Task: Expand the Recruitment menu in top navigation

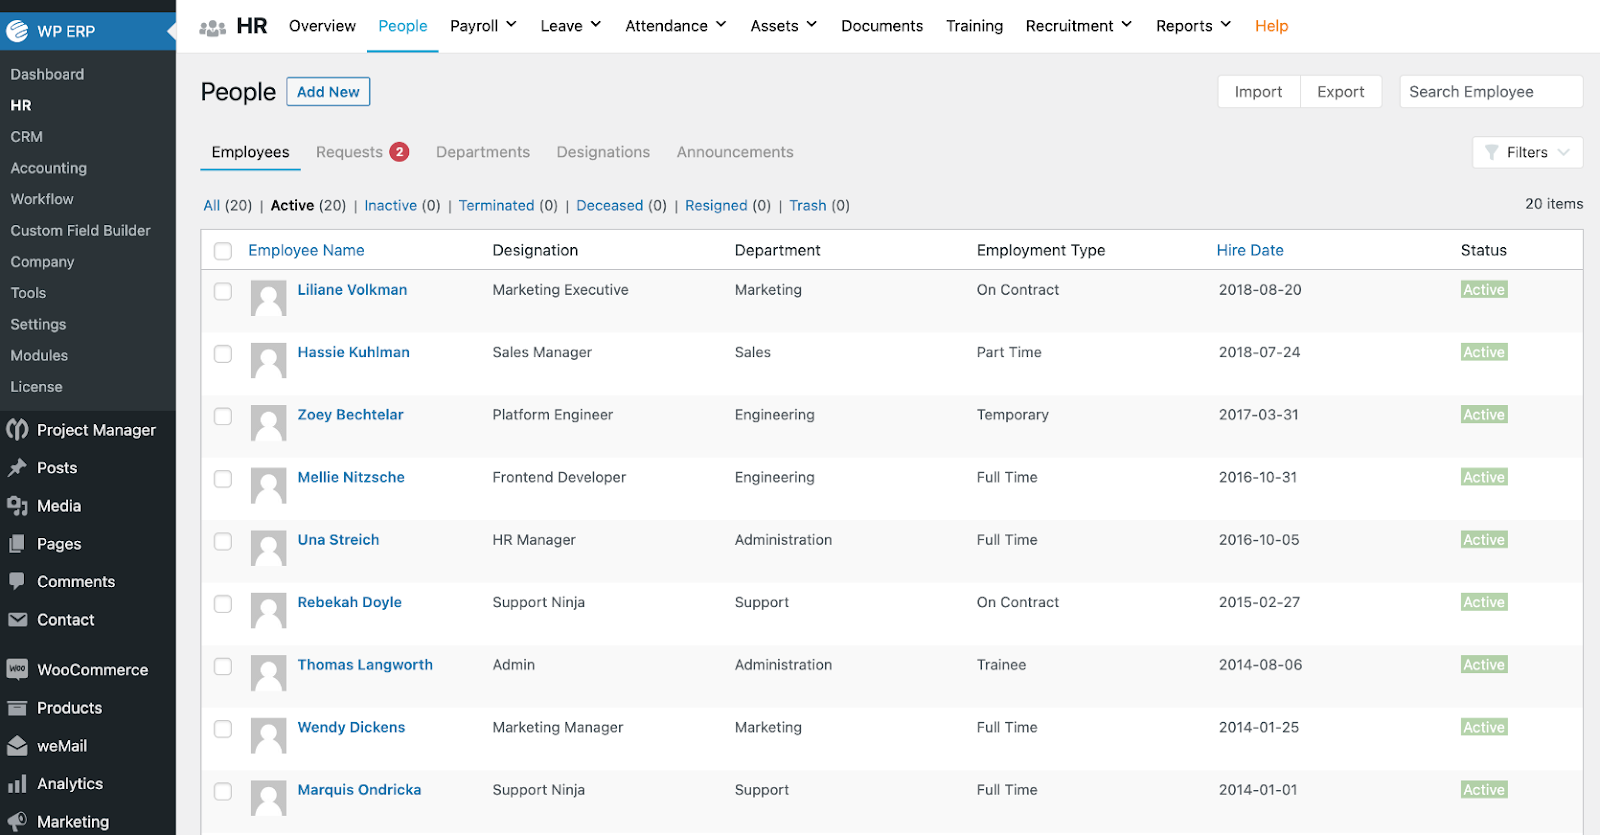Action: (1078, 26)
